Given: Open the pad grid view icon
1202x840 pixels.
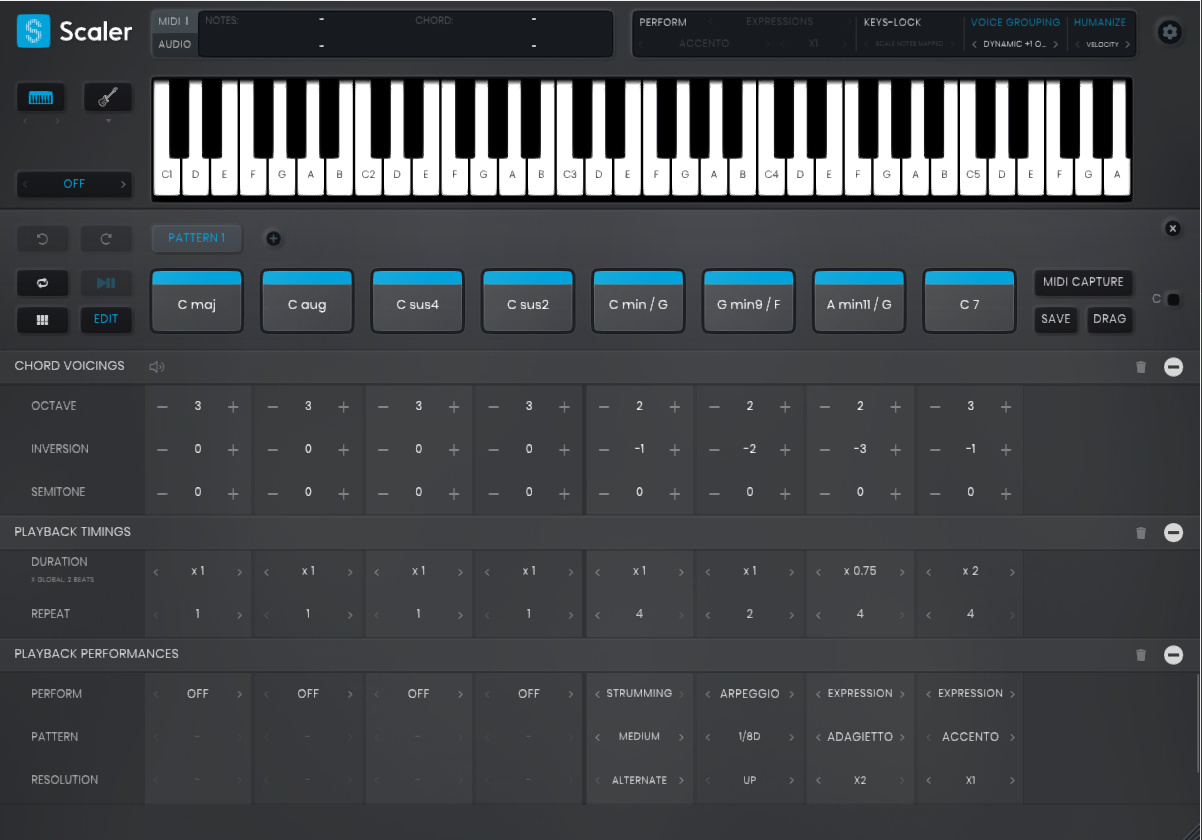Looking at the screenshot, I should click(42, 320).
